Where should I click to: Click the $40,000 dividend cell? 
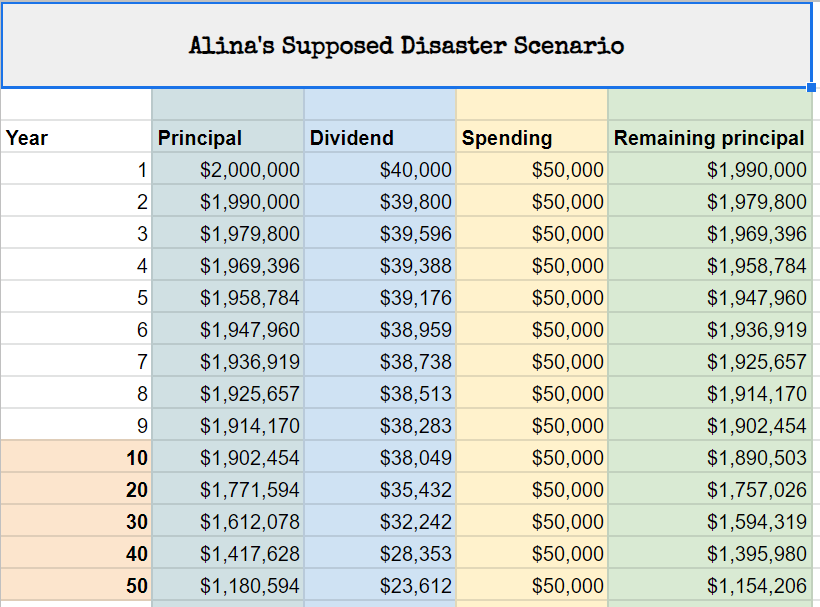(x=380, y=170)
